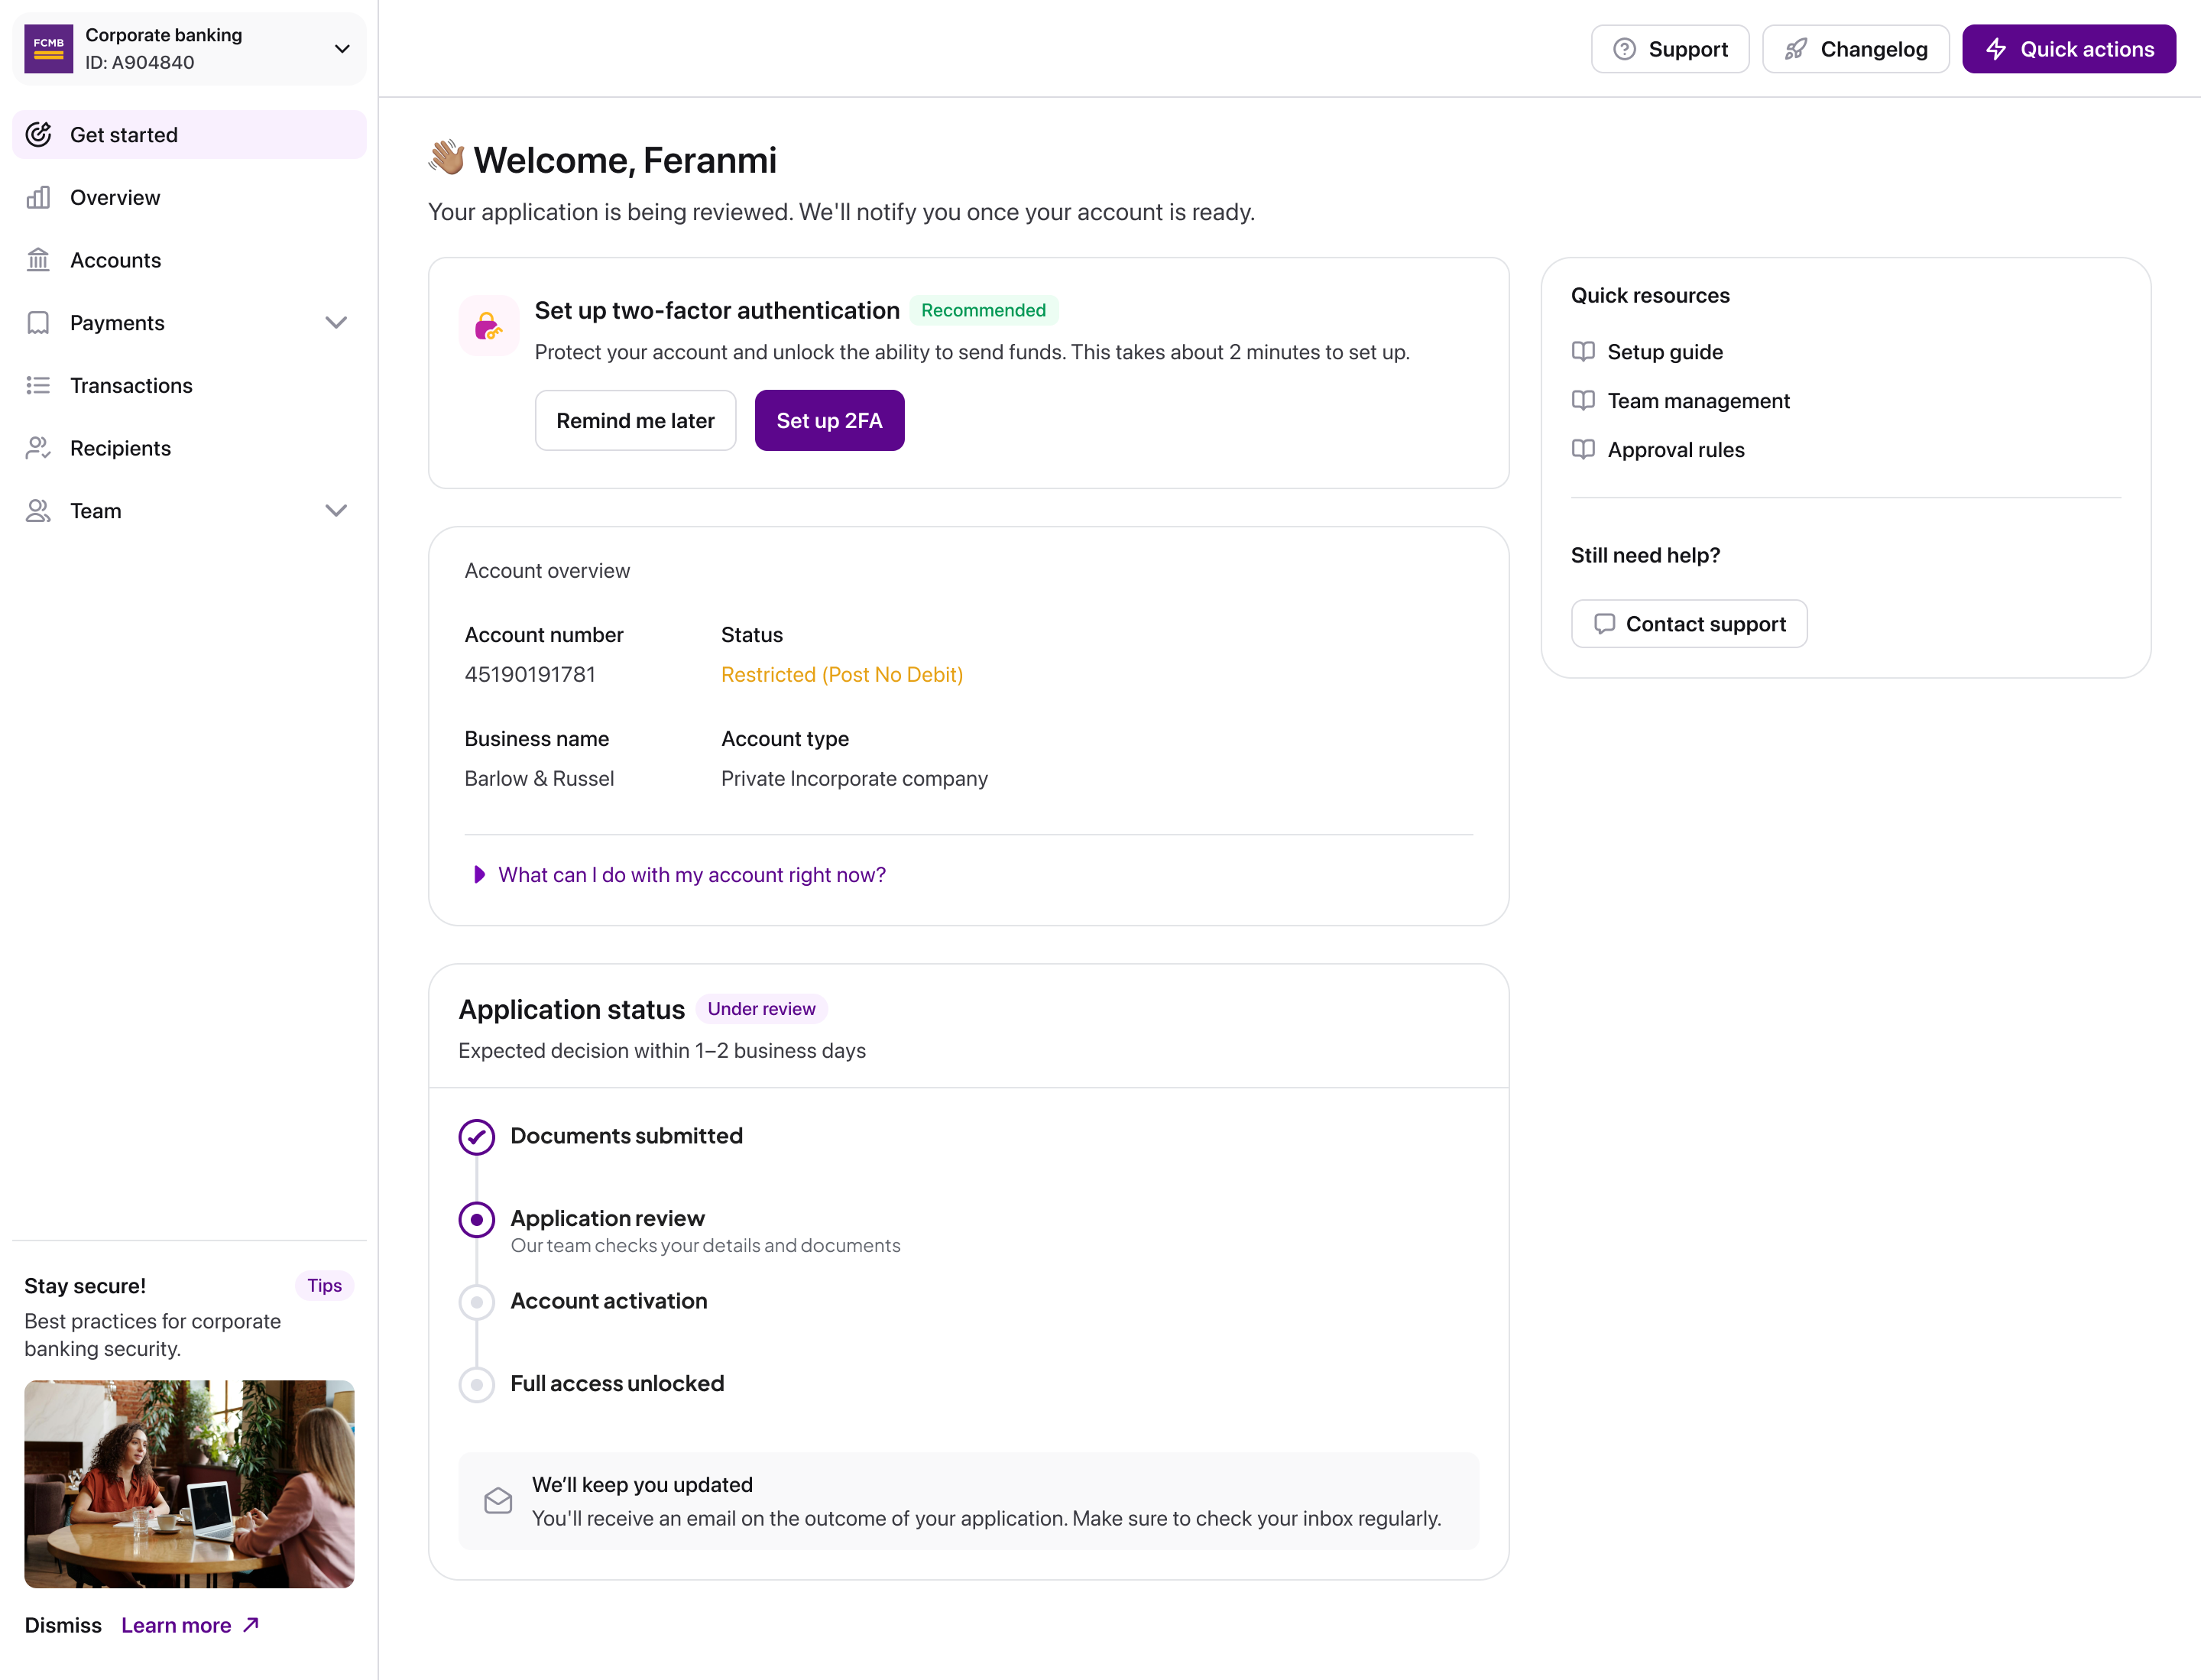Expand 'What can I do with my account right now?'
The width and height of the screenshot is (2201, 1680).
691,875
